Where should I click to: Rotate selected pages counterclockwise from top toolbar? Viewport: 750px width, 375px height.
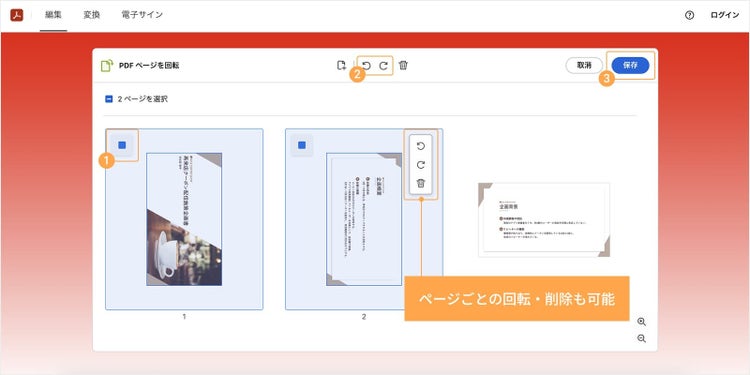[x=367, y=66]
